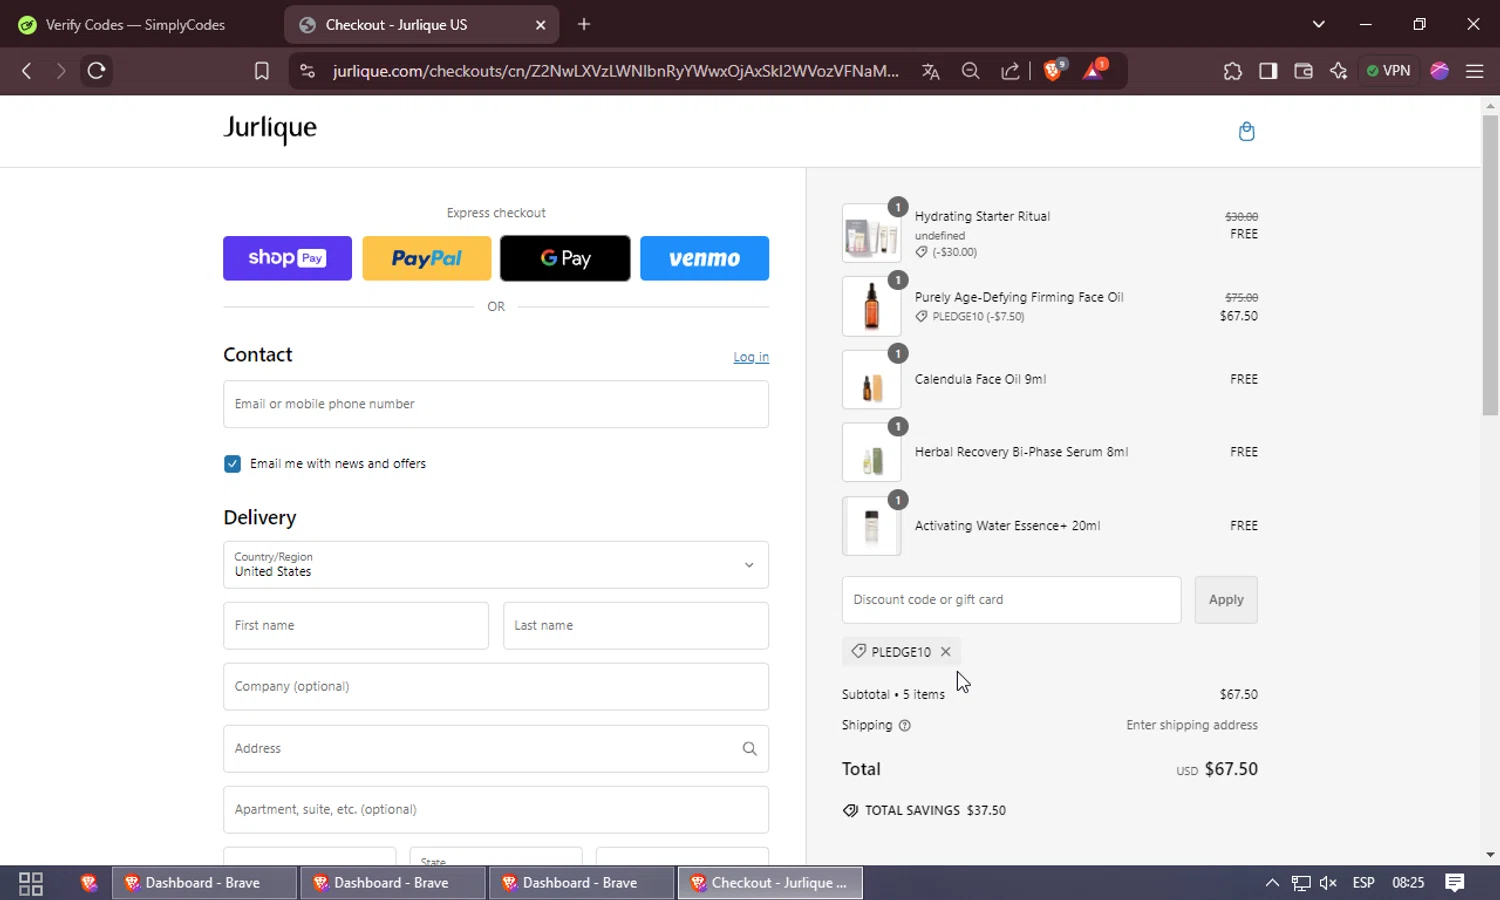Click the translate page icon
Screen dimensions: 1500x900
tap(931, 71)
